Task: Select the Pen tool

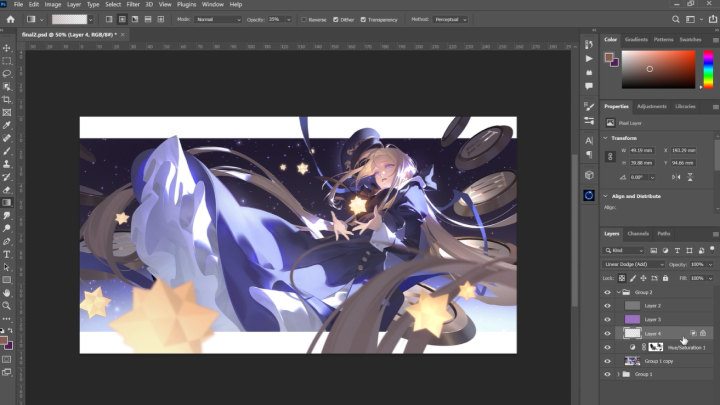Action: pos(7,241)
